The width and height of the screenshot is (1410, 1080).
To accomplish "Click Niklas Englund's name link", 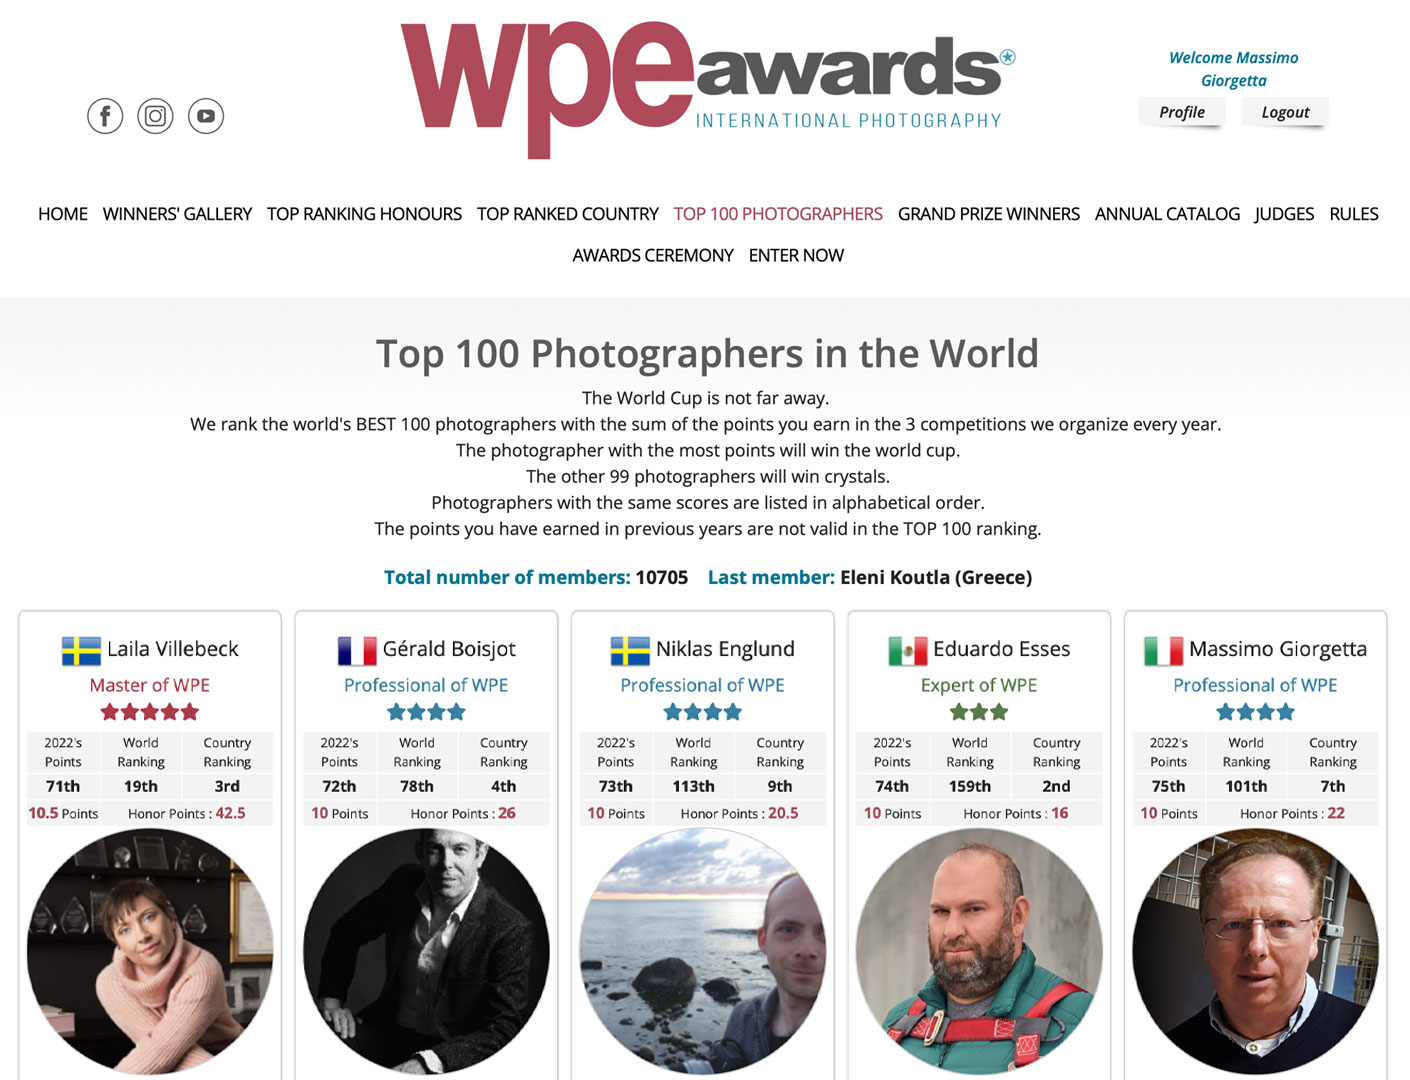I will tap(725, 649).
